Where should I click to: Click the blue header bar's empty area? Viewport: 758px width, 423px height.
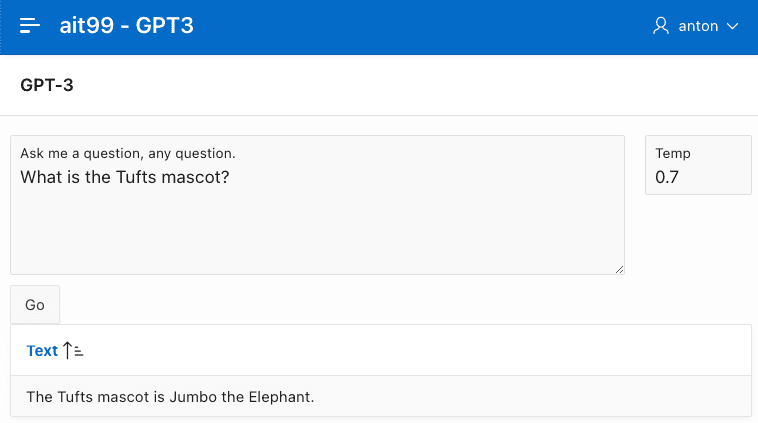pos(420,26)
